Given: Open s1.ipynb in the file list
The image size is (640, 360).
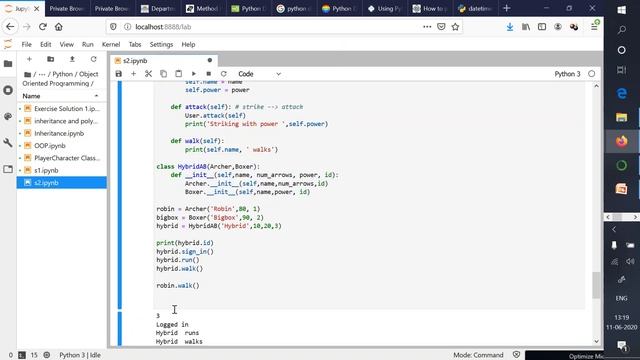Looking at the screenshot, I should click(x=62, y=170).
